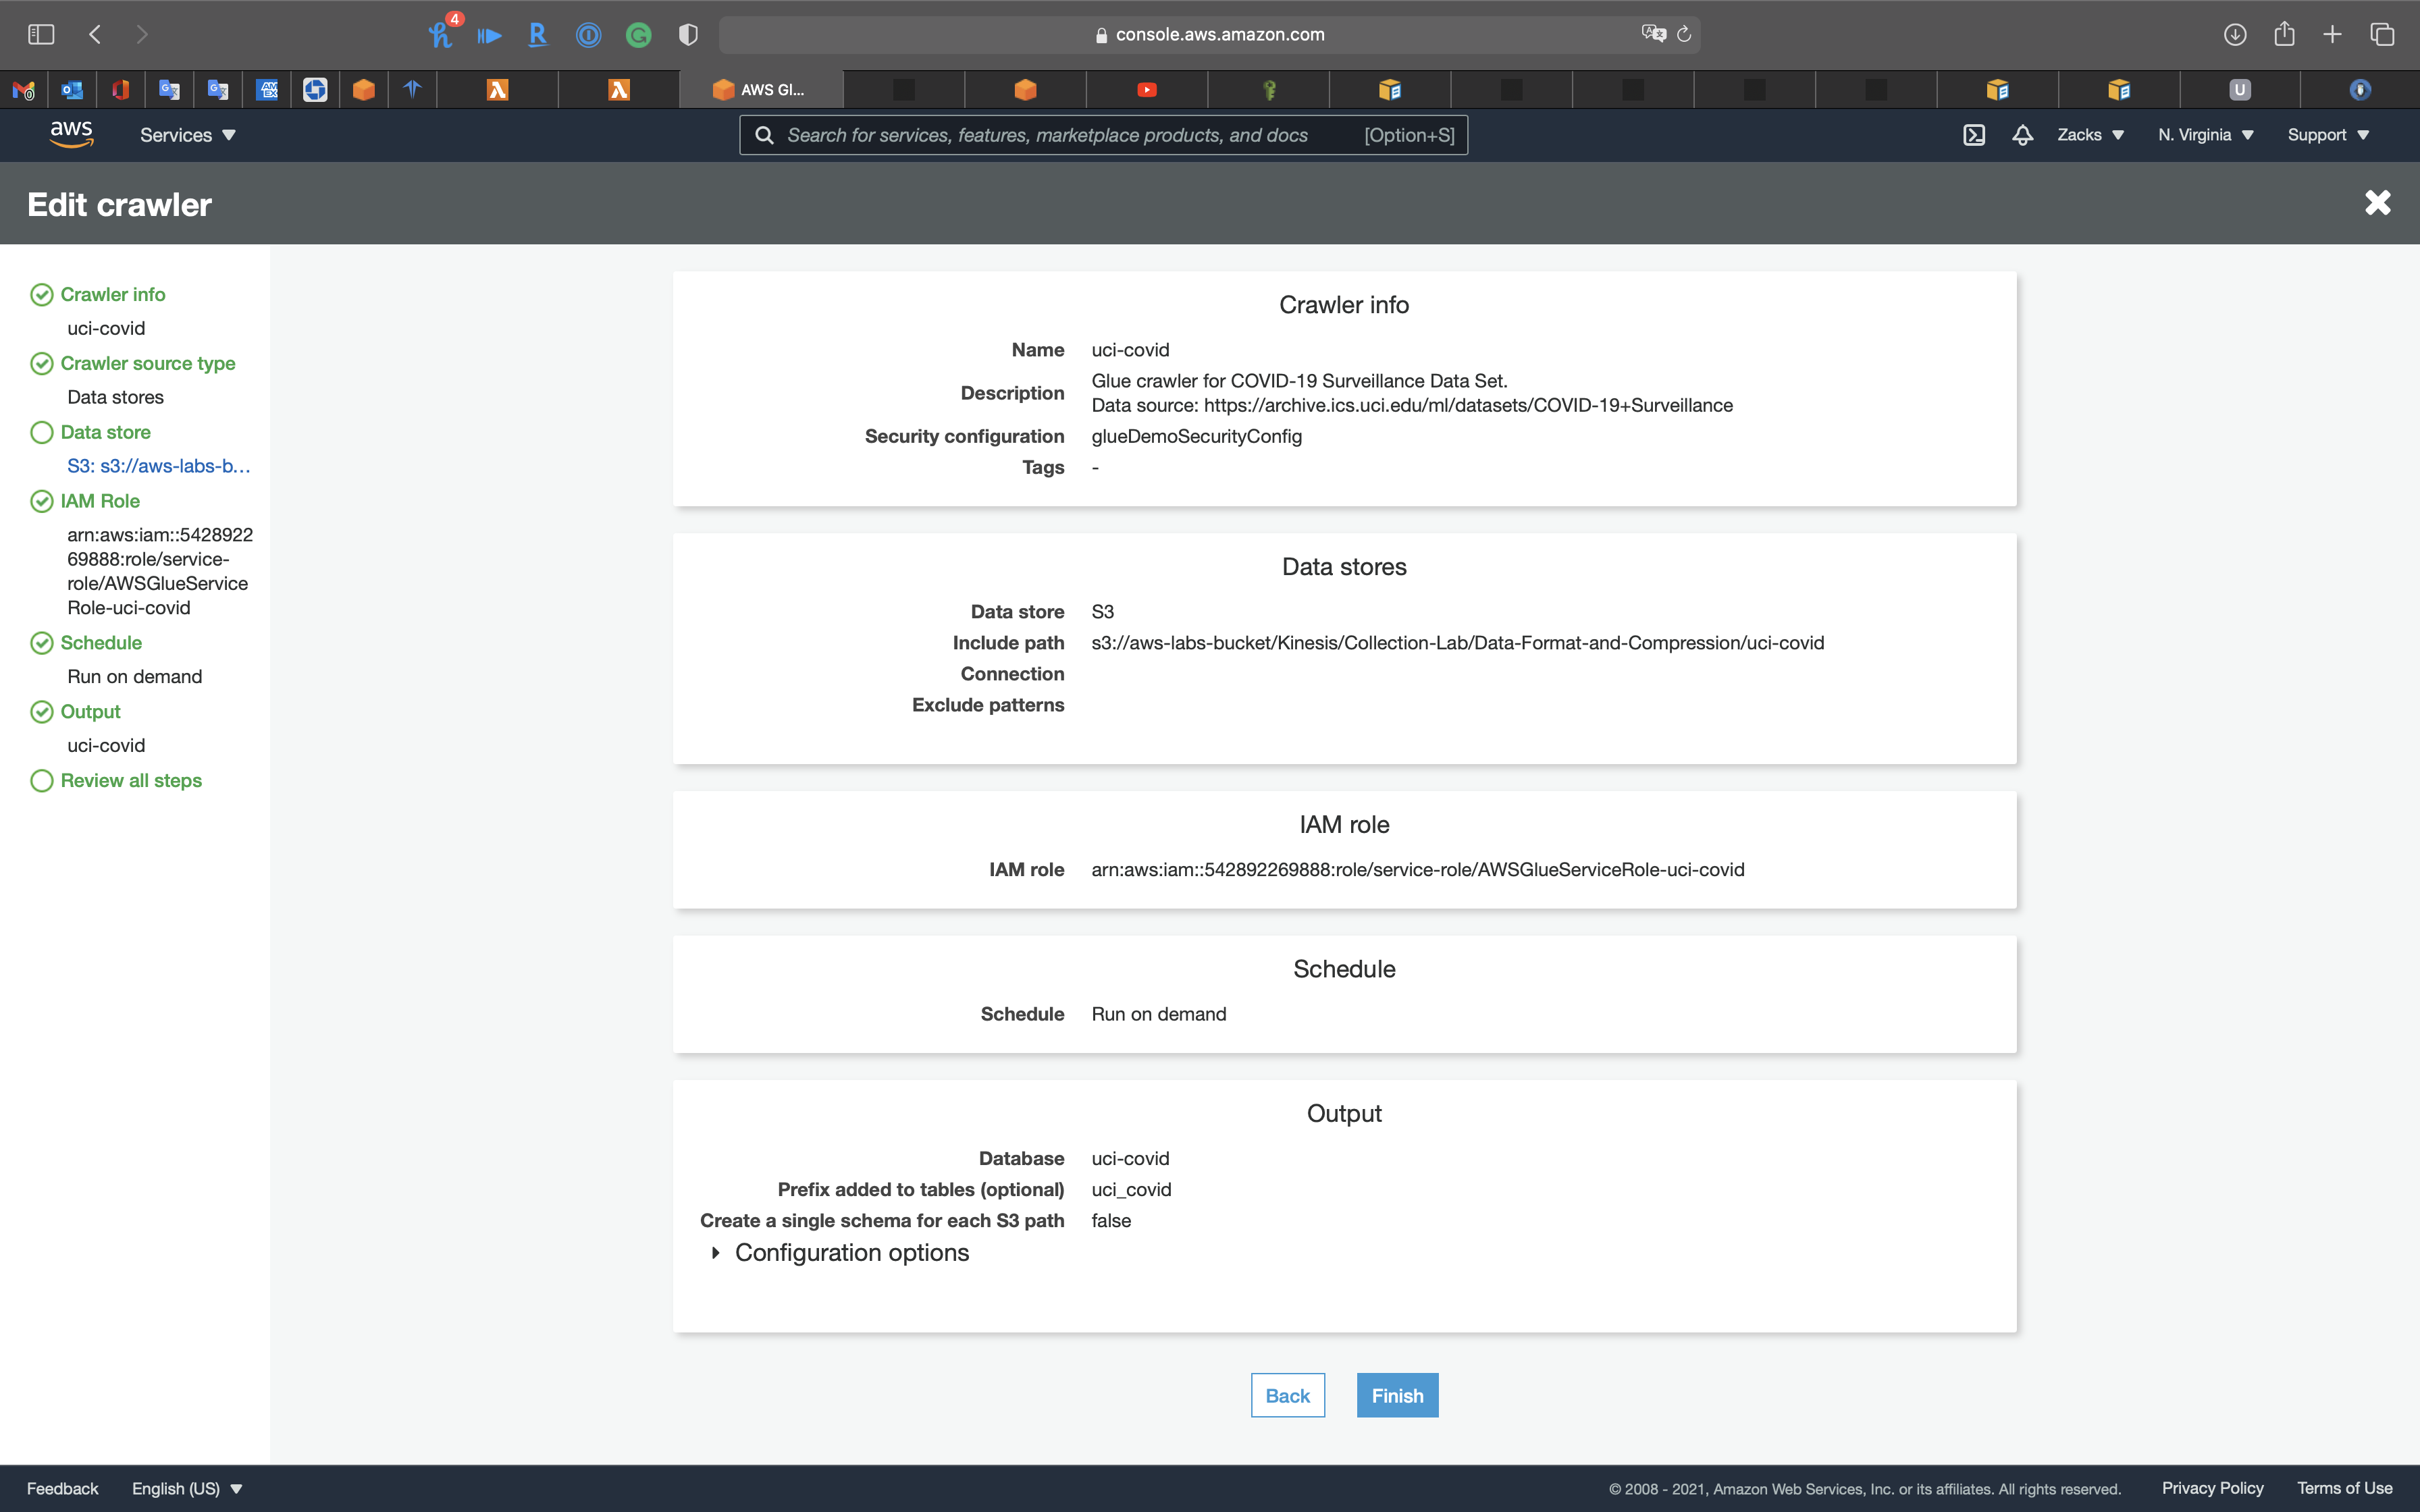Click the page reload icon in the address bar

coord(1684,34)
